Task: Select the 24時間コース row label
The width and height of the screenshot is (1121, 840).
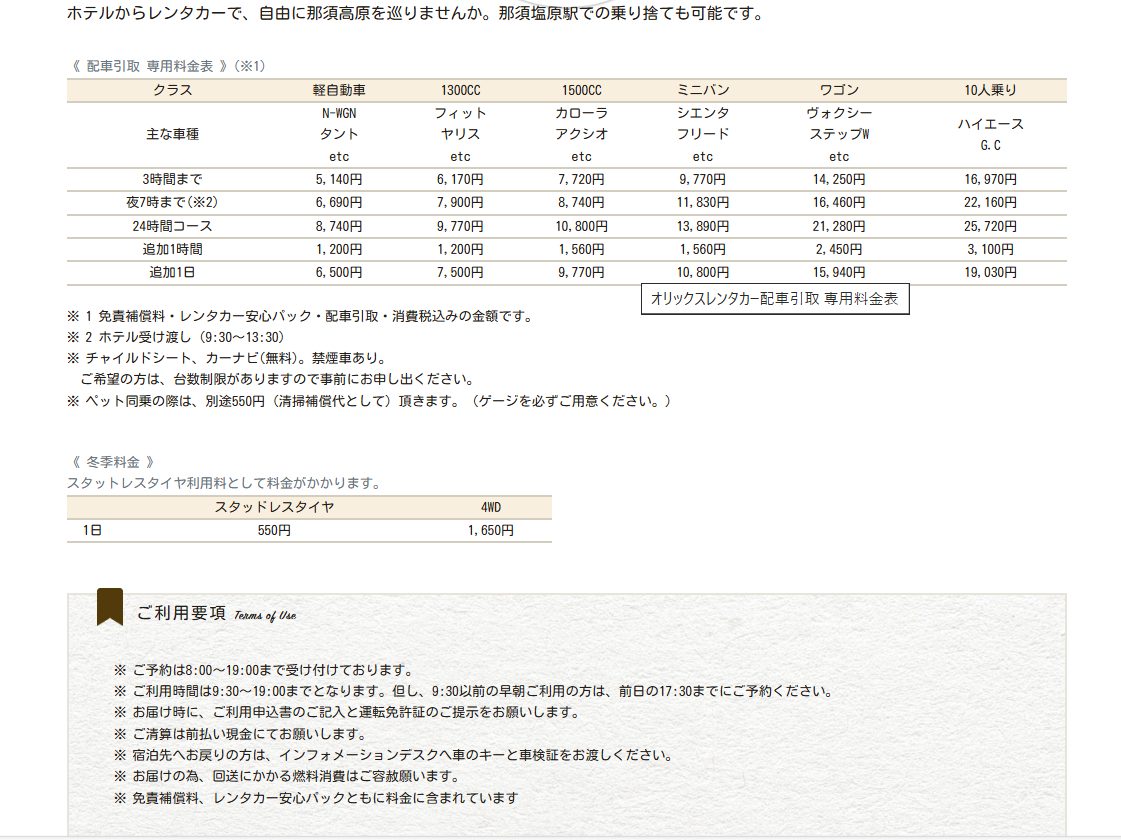Action: click(172, 226)
